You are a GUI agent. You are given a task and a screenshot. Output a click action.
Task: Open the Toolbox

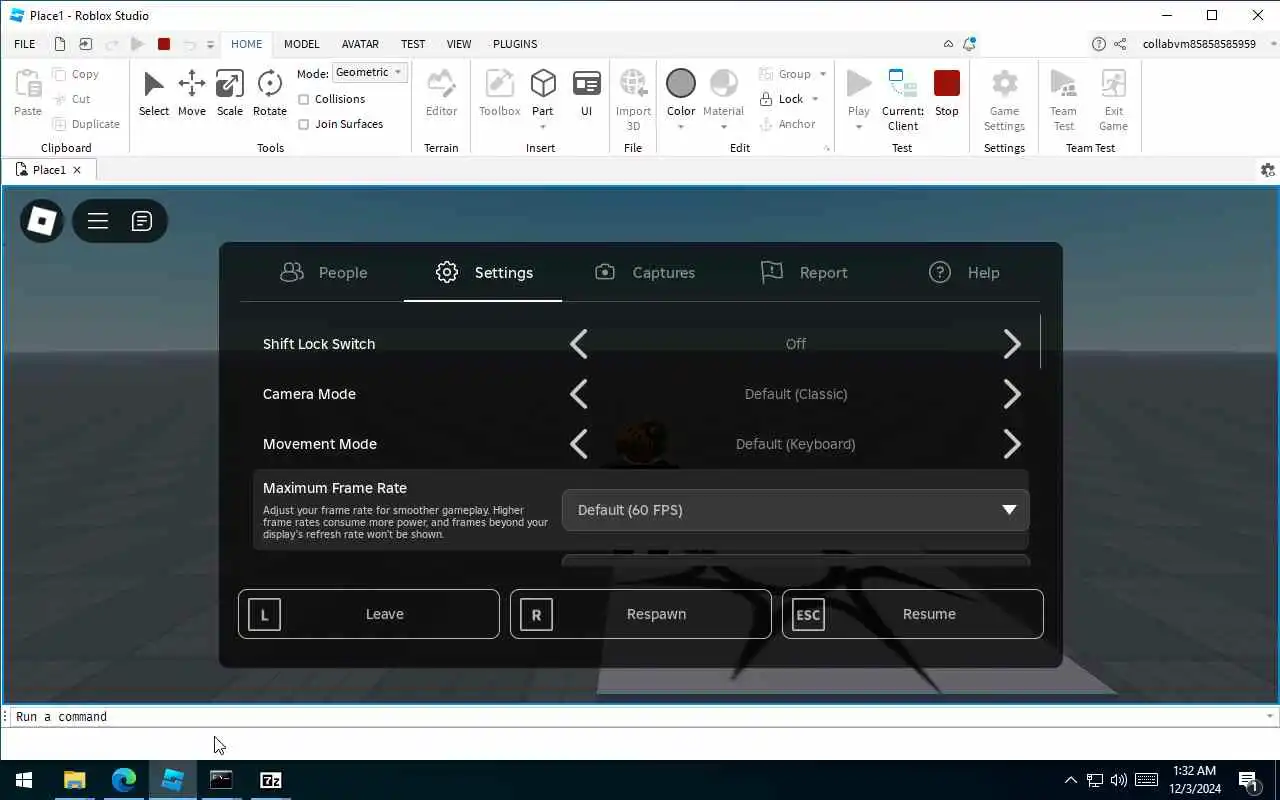click(x=499, y=94)
